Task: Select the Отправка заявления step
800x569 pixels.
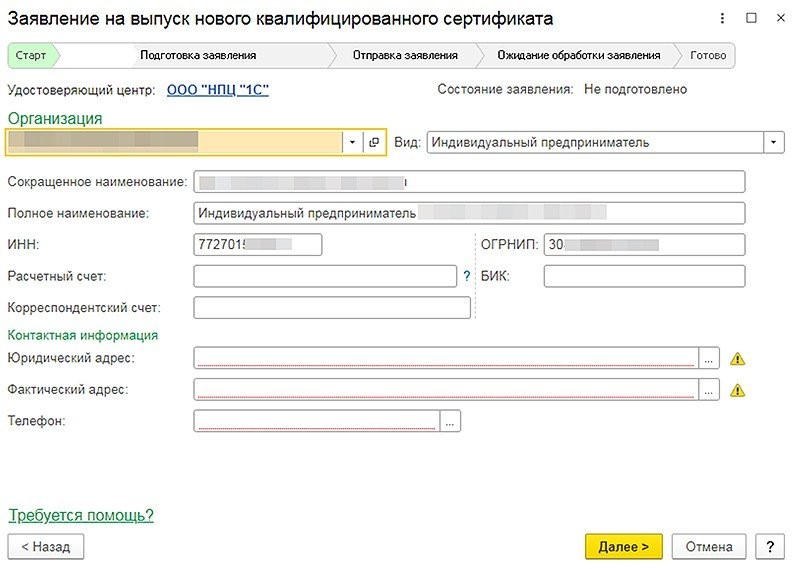Action: coord(398,55)
